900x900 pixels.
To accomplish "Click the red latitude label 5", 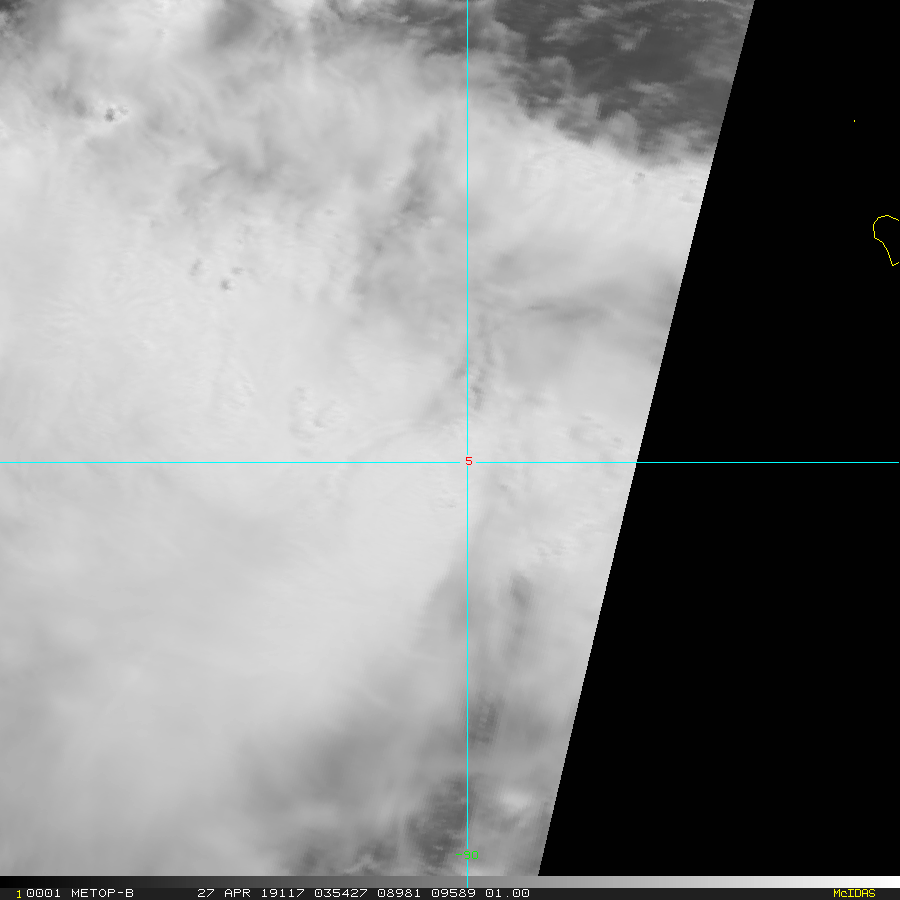I will point(468,461).
